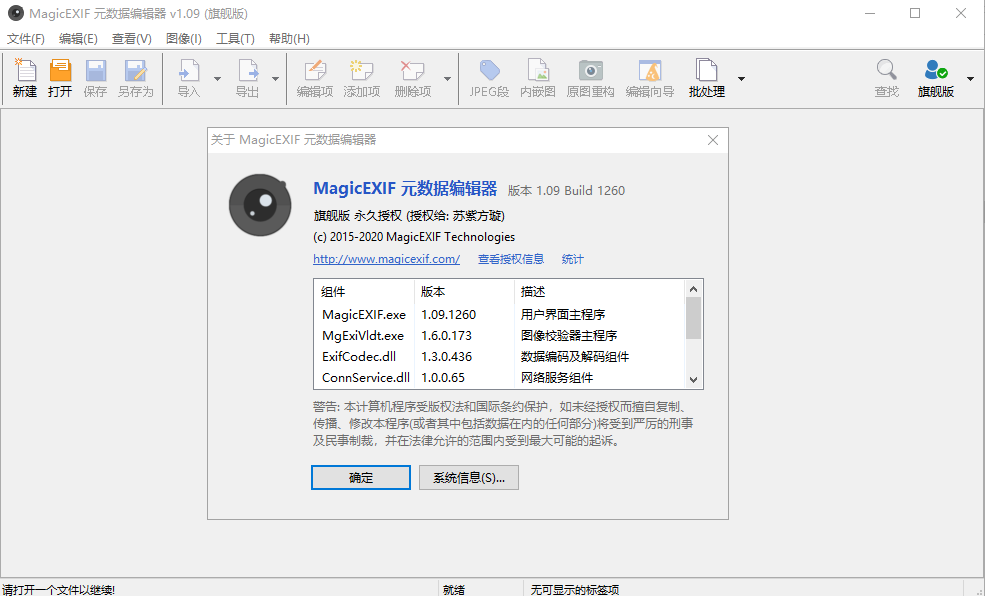The height and width of the screenshot is (596, 985).
Task: Click the 打开 (Open) folder icon
Action: 60,70
